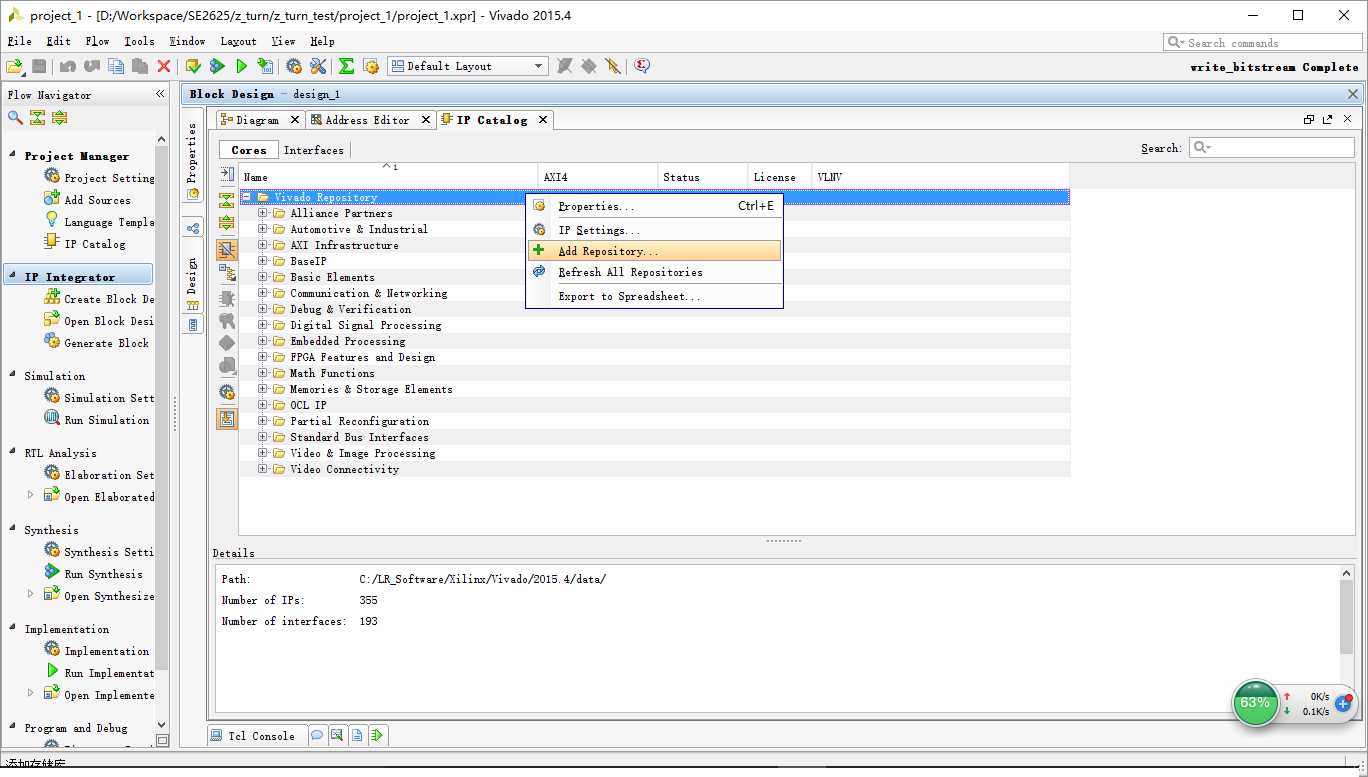The image size is (1368, 777).
Task: Expand all in Flow Navigator icon
Action: (59, 117)
